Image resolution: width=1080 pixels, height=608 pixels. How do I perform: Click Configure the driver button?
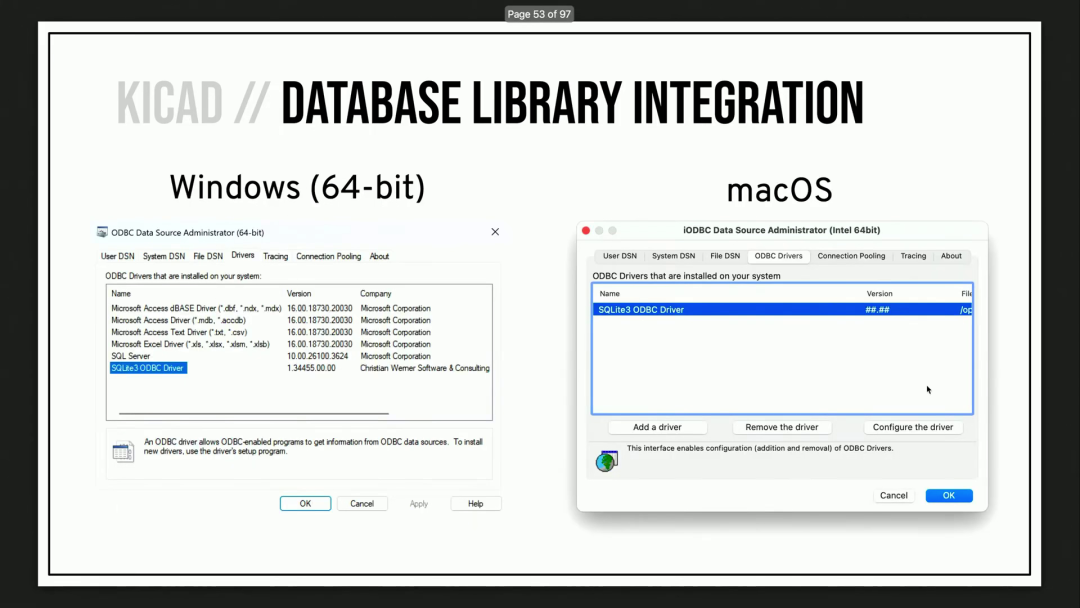tap(913, 428)
